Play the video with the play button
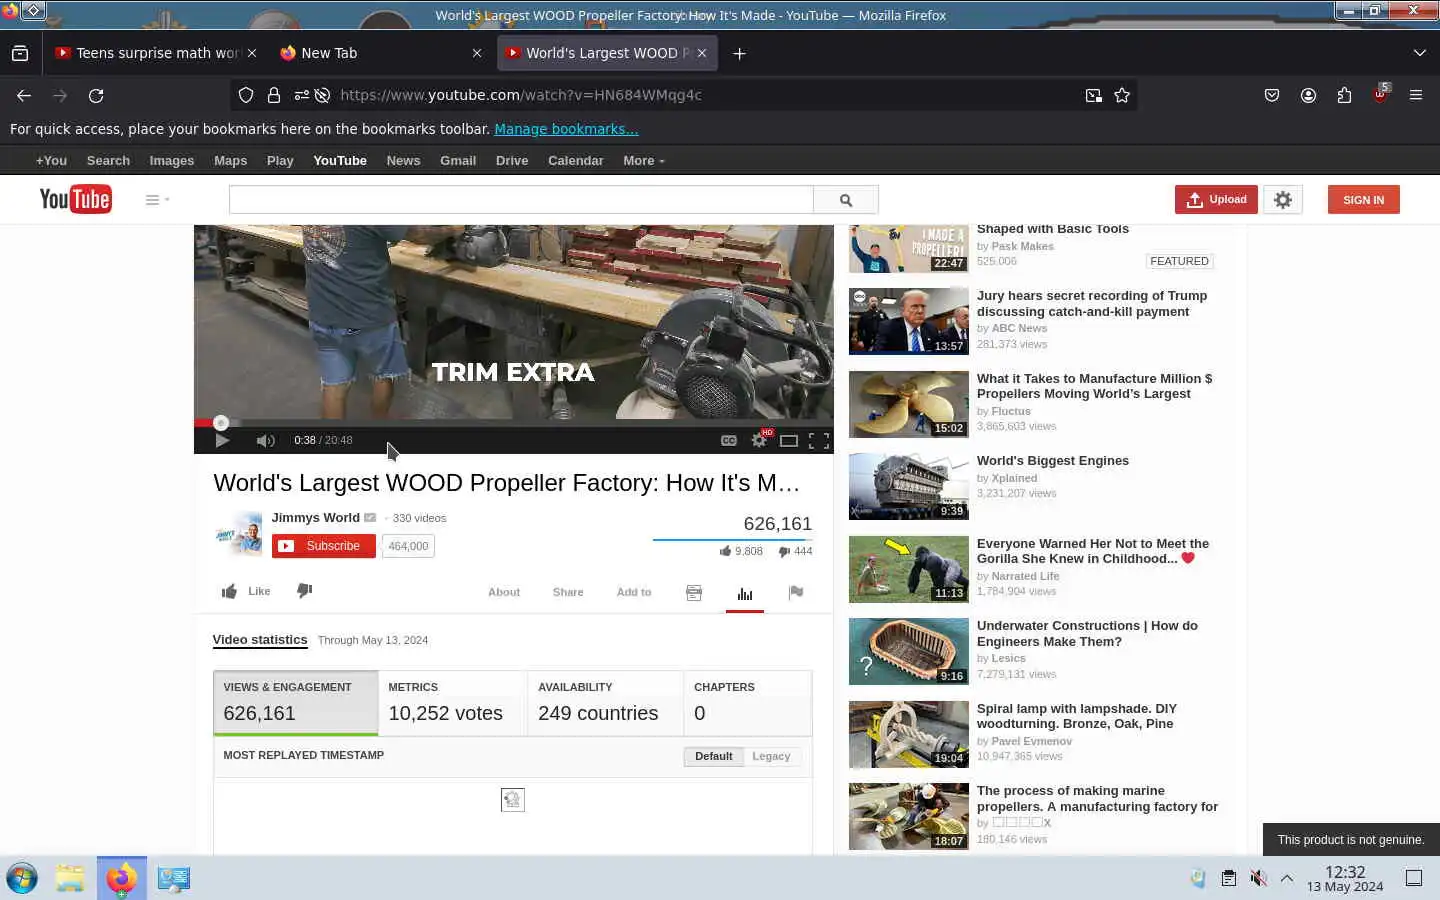1440x900 pixels. [222, 440]
